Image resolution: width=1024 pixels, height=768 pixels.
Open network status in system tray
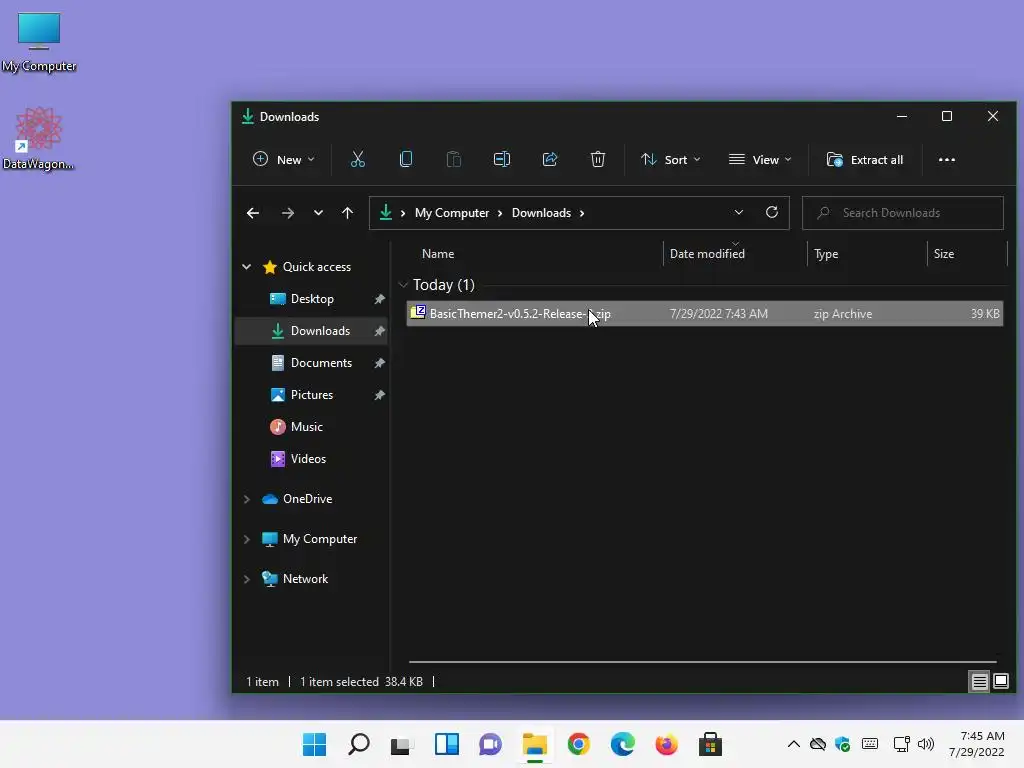point(901,744)
